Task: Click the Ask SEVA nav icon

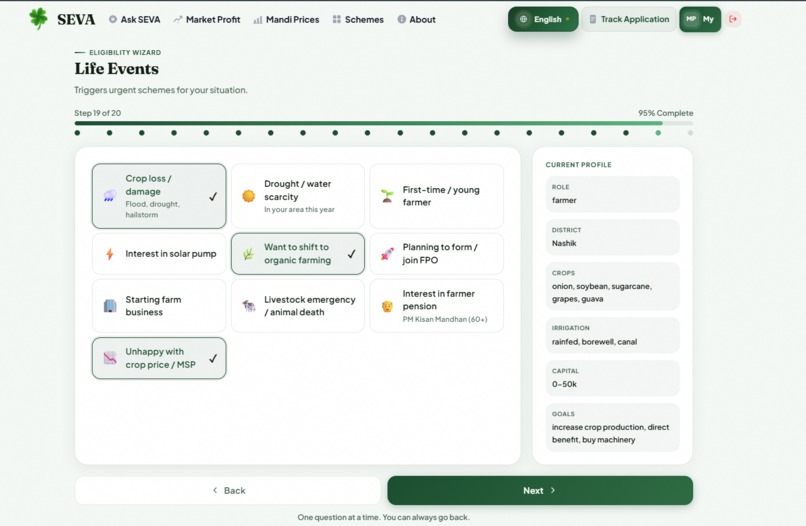Action: 113,20
